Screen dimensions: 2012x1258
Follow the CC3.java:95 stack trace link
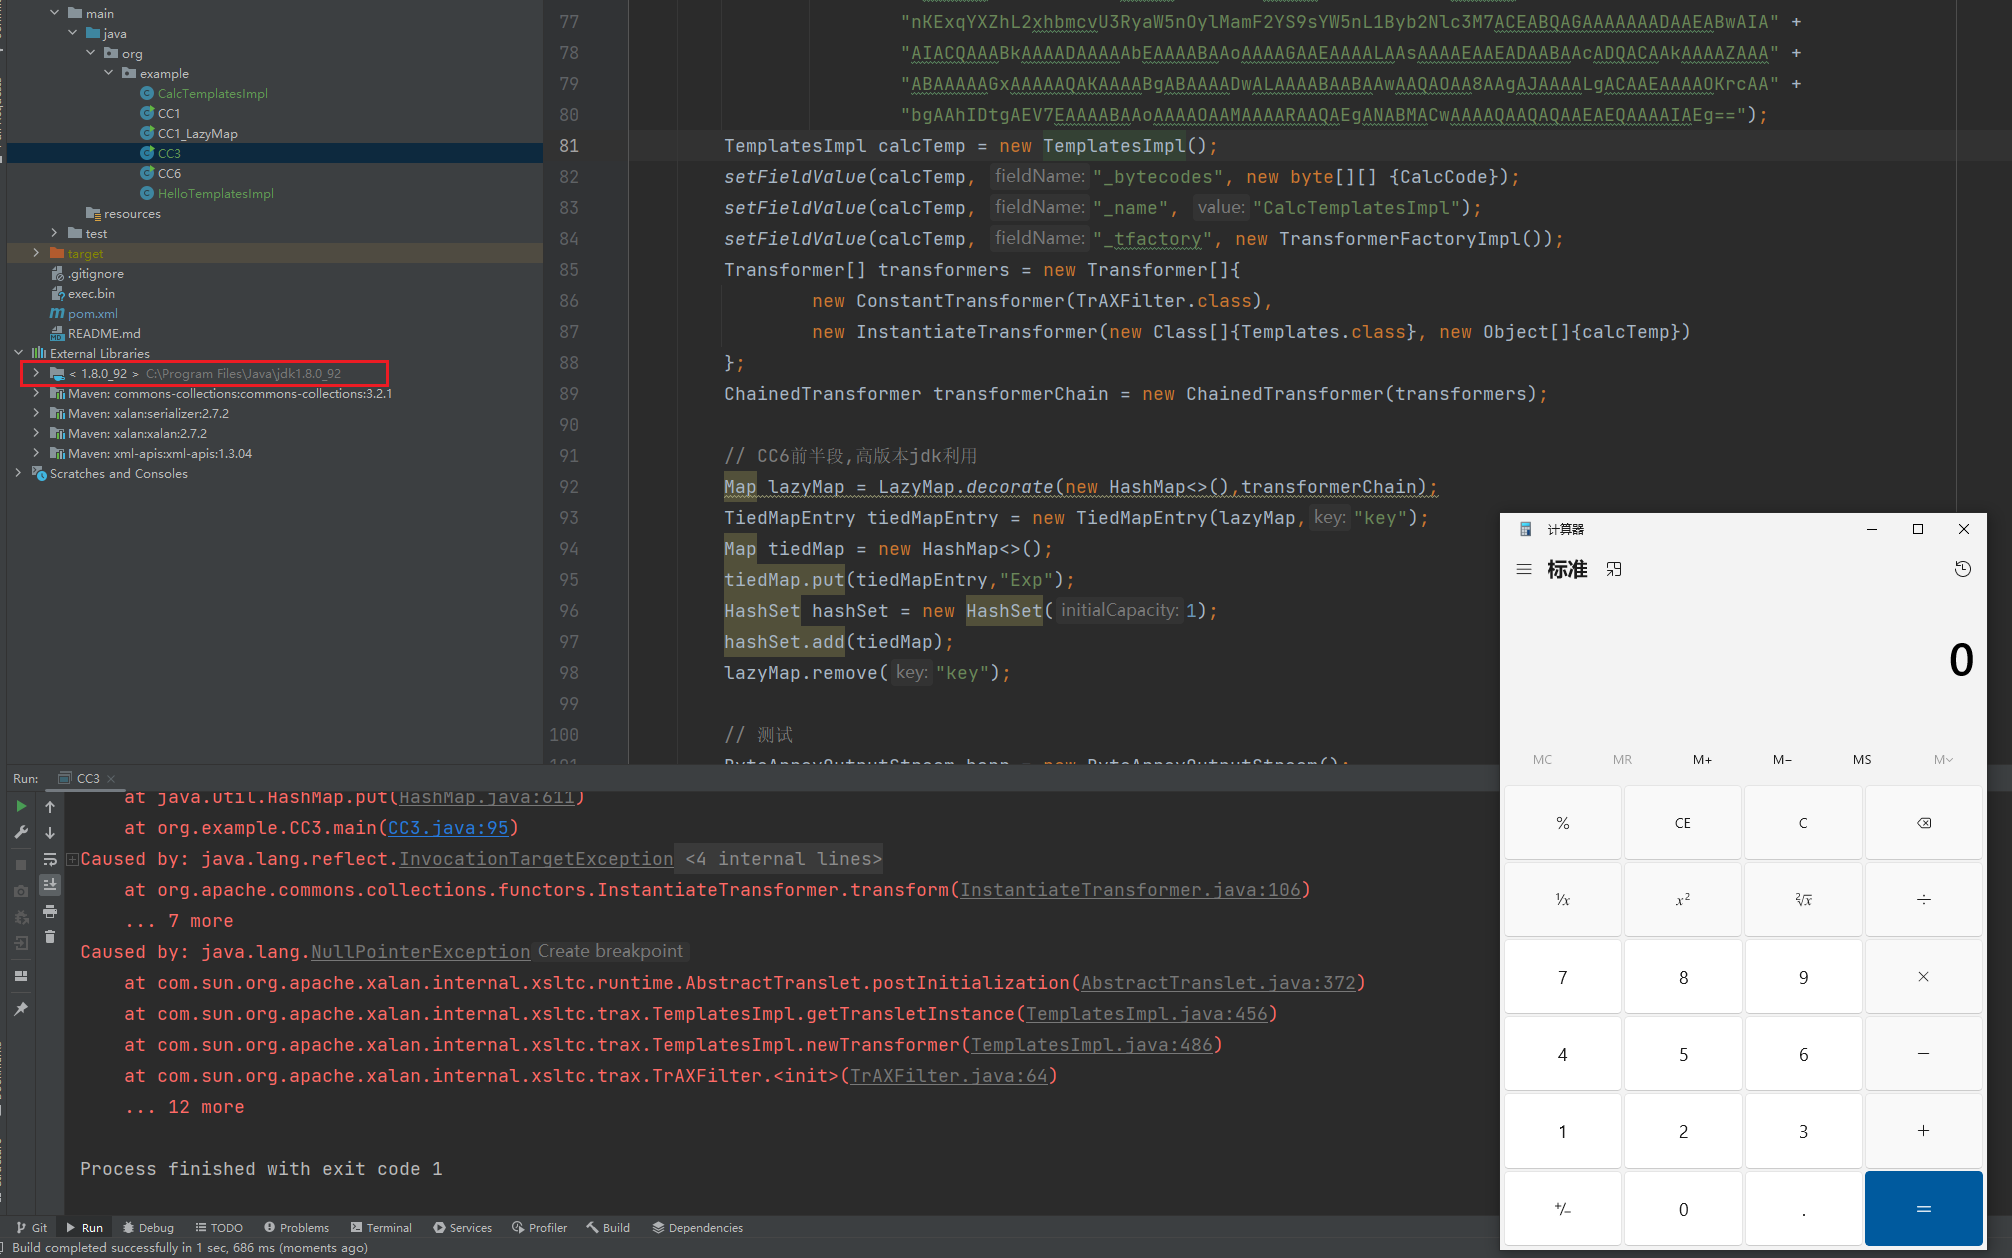point(449,828)
